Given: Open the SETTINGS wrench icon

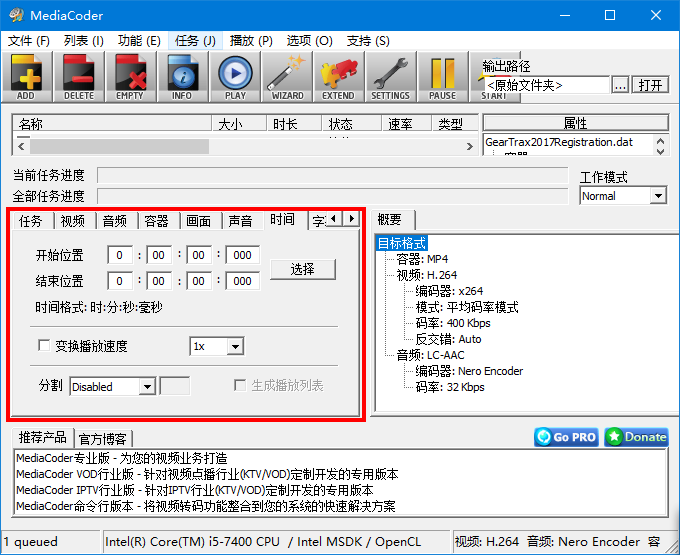Looking at the screenshot, I should 390,77.
